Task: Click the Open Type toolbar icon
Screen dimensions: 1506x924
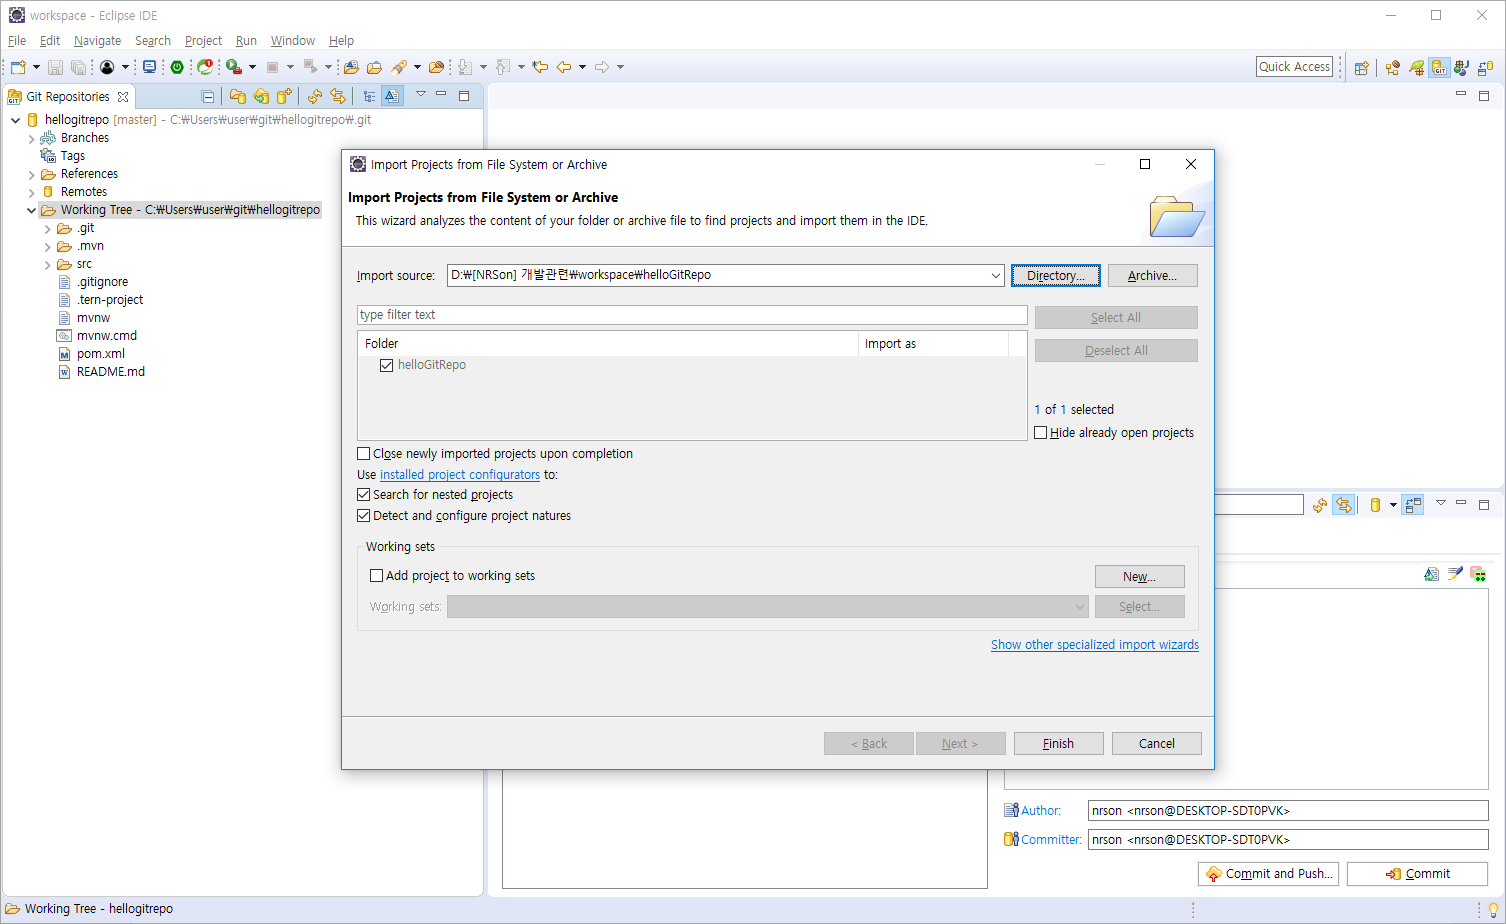Action: pyautogui.click(x=351, y=67)
